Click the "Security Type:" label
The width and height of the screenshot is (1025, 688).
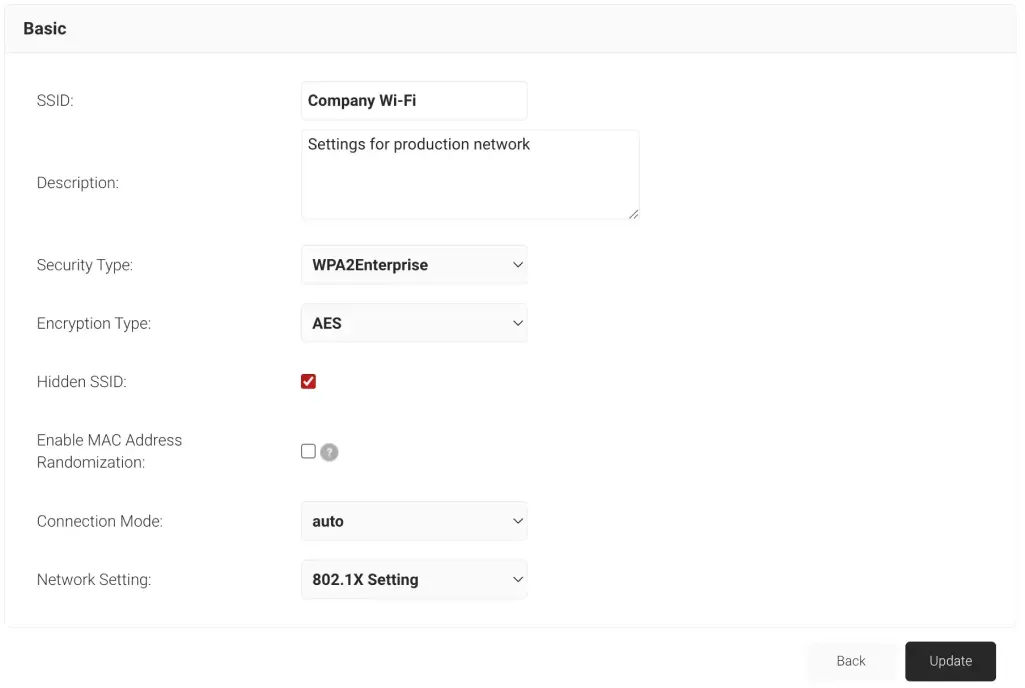coord(85,265)
